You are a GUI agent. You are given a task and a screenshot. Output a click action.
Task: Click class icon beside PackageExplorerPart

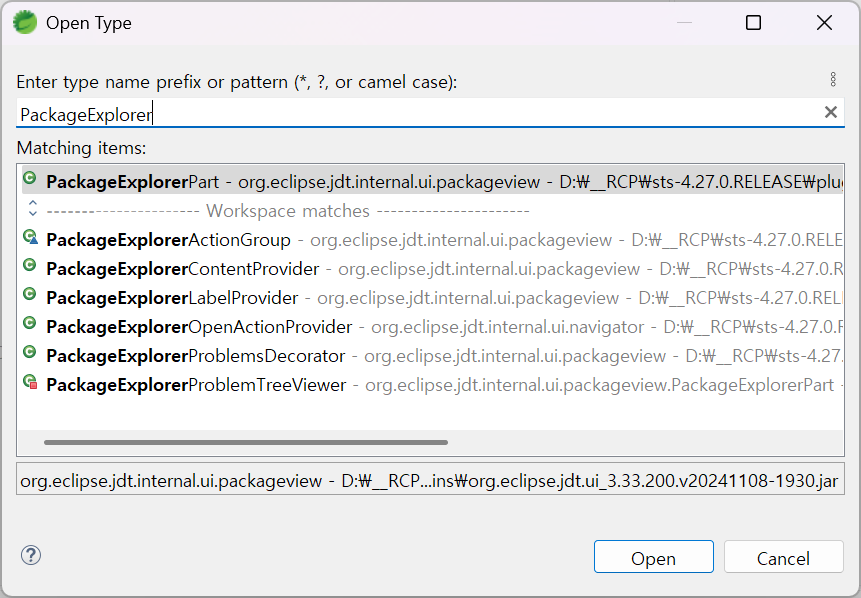click(x=30, y=178)
